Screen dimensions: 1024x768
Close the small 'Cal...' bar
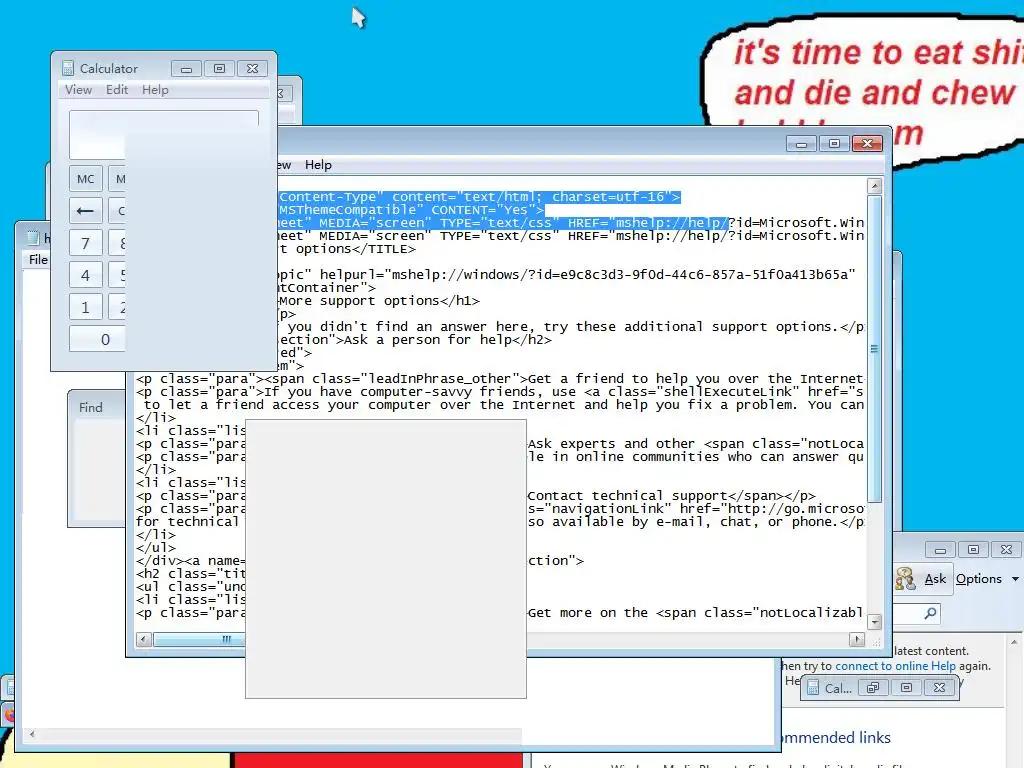click(940, 688)
